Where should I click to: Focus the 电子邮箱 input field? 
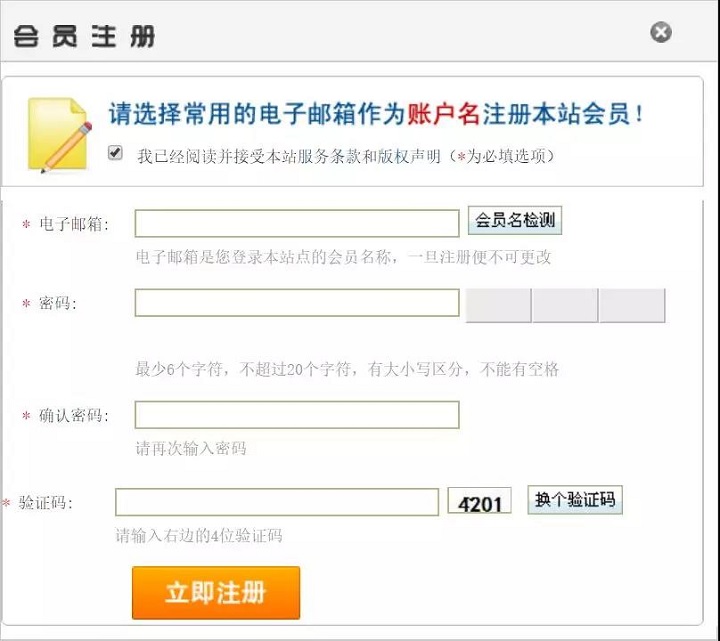[297, 224]
